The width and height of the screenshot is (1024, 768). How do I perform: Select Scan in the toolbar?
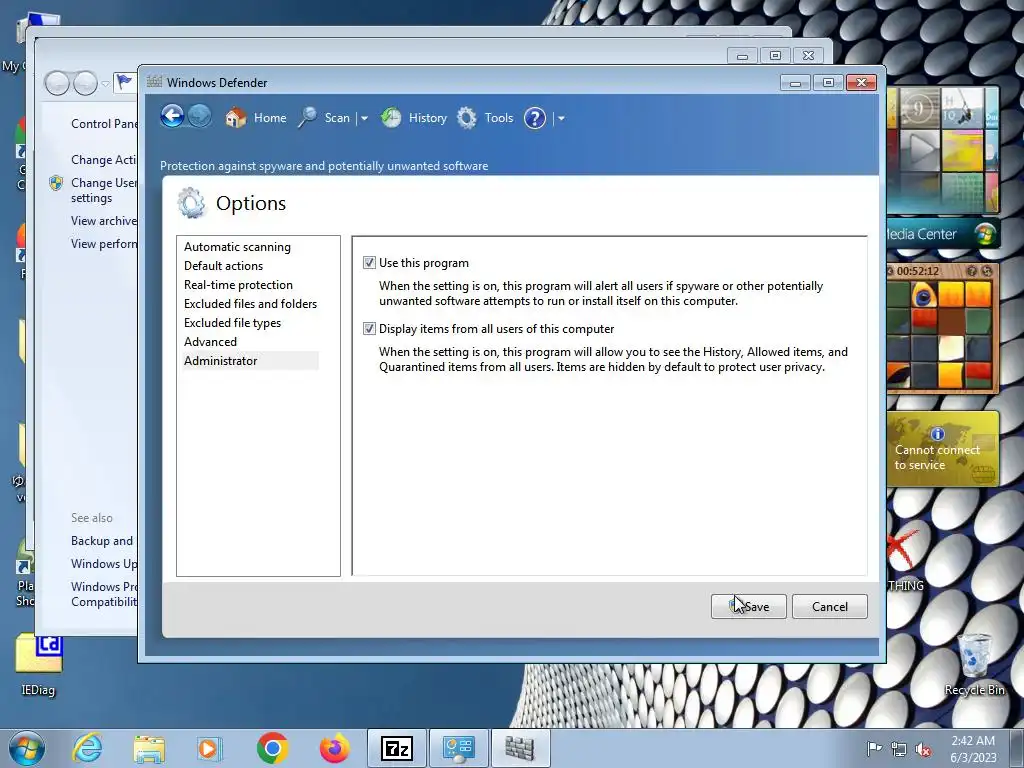[x=337, y=118]
